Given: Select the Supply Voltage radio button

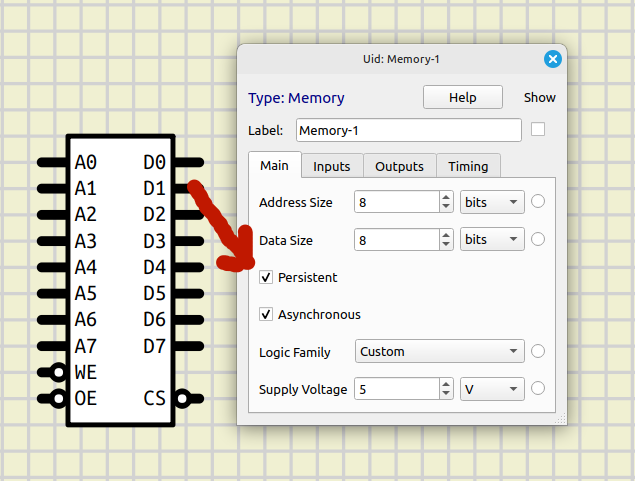Looking at the screenshot, I should click(x=538, y=389).
